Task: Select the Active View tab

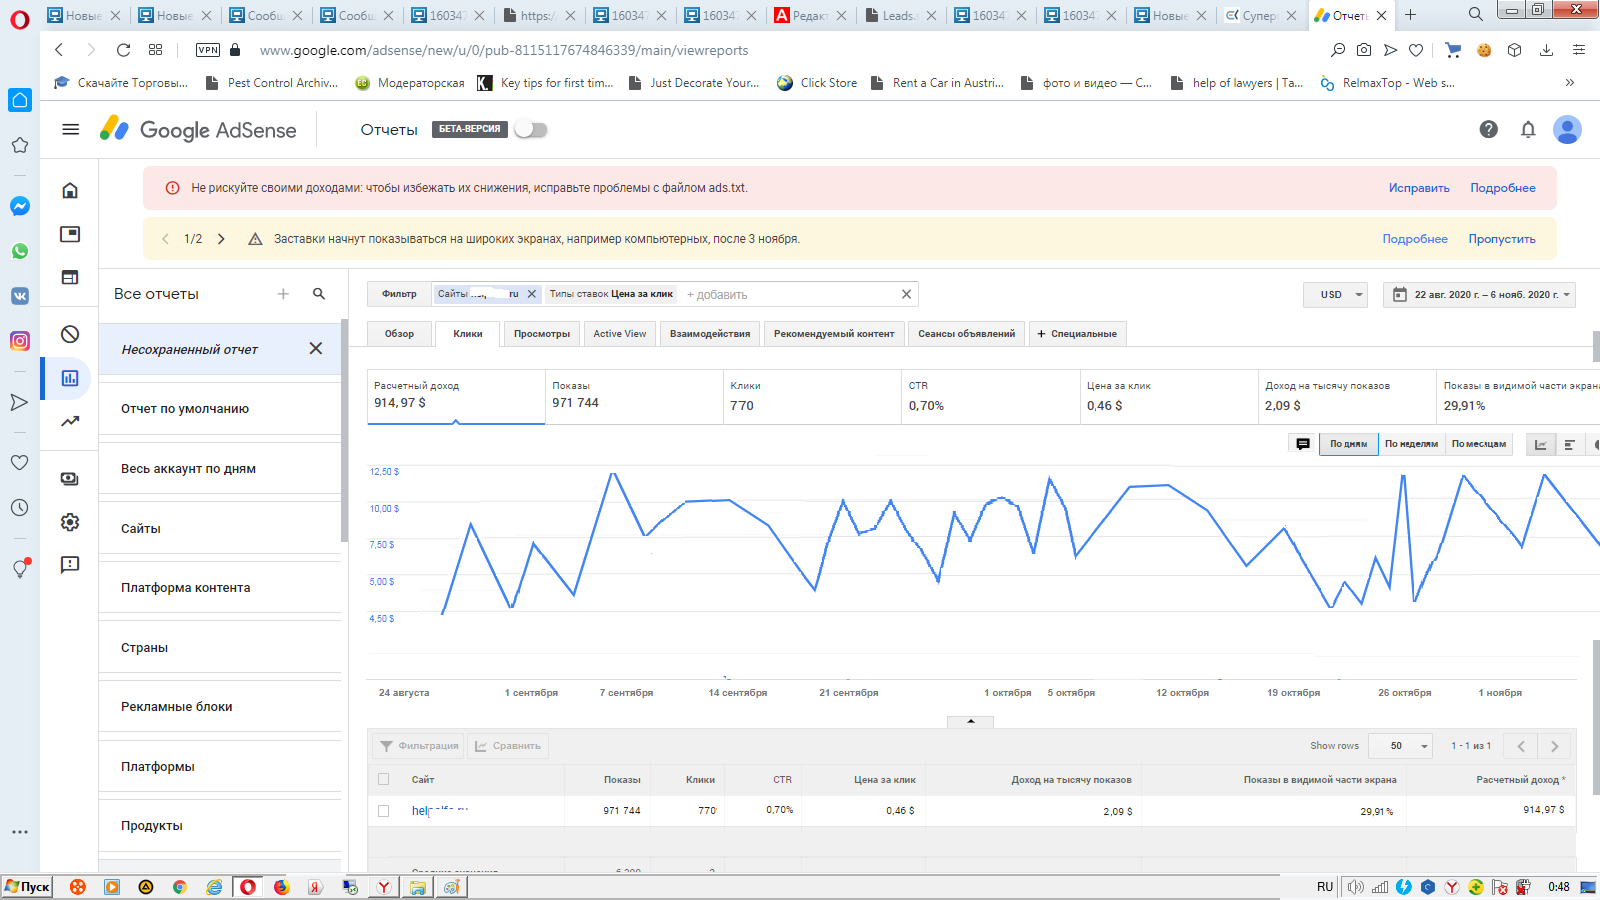Action: click(619, 334)
